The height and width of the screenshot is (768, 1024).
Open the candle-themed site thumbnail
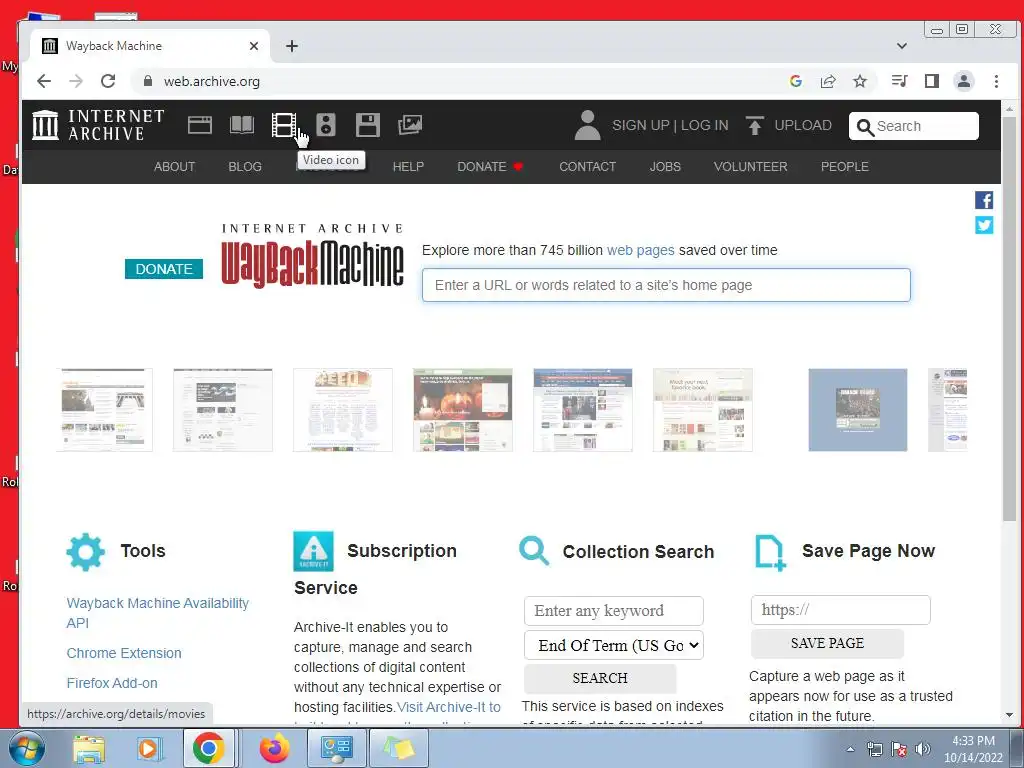click(x=462, y=410)
